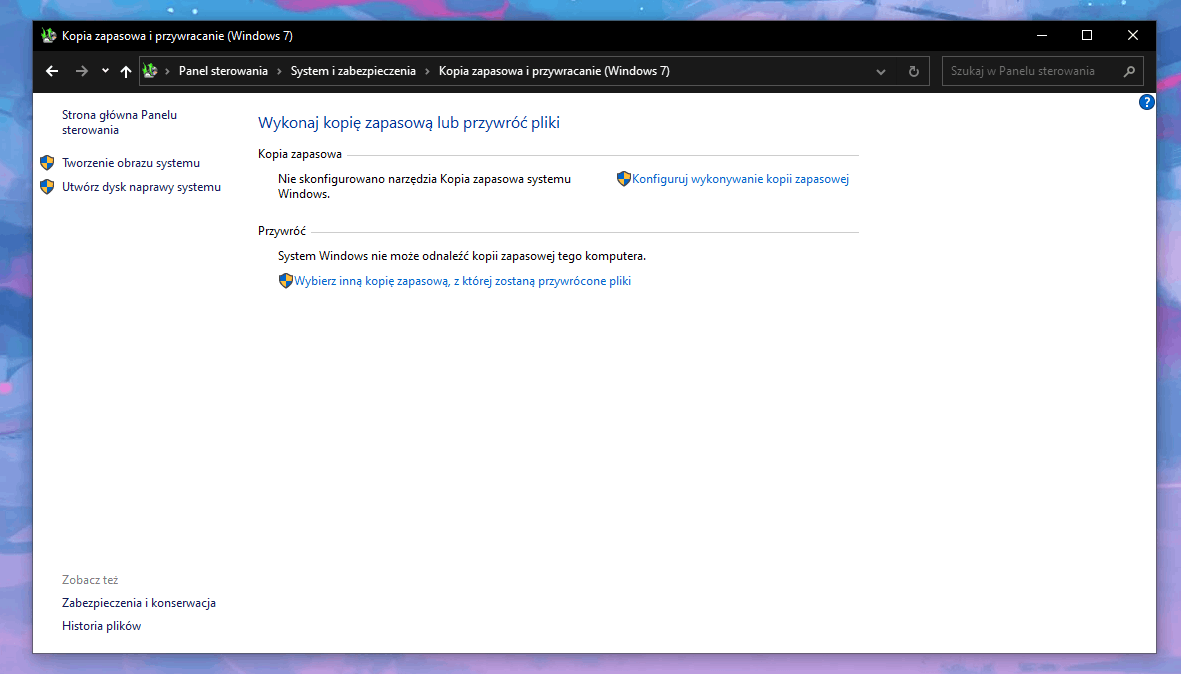Click shield icon beside Utwórz dysk naprawy
The width and height of the screenshot is (1181, 674).
coord(47,187)
